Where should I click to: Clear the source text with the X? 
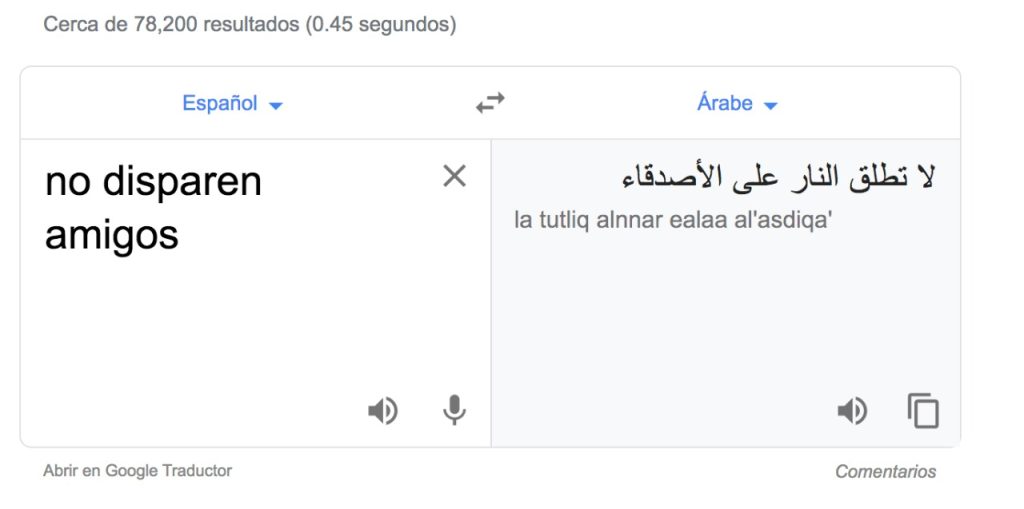(x=454, y=177)
